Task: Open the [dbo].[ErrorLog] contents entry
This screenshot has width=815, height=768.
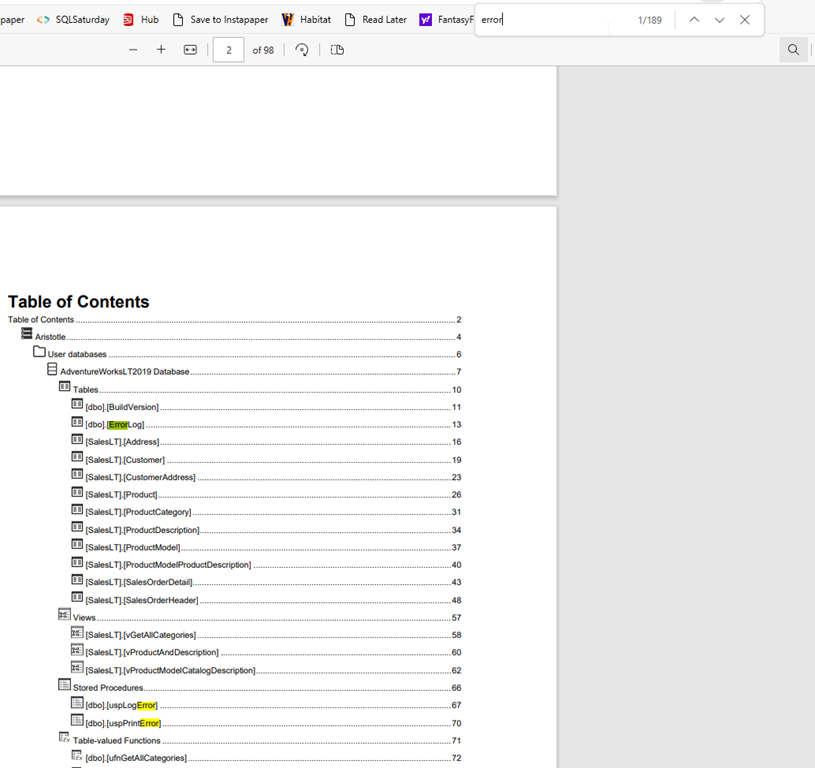Action: (115, 425)
